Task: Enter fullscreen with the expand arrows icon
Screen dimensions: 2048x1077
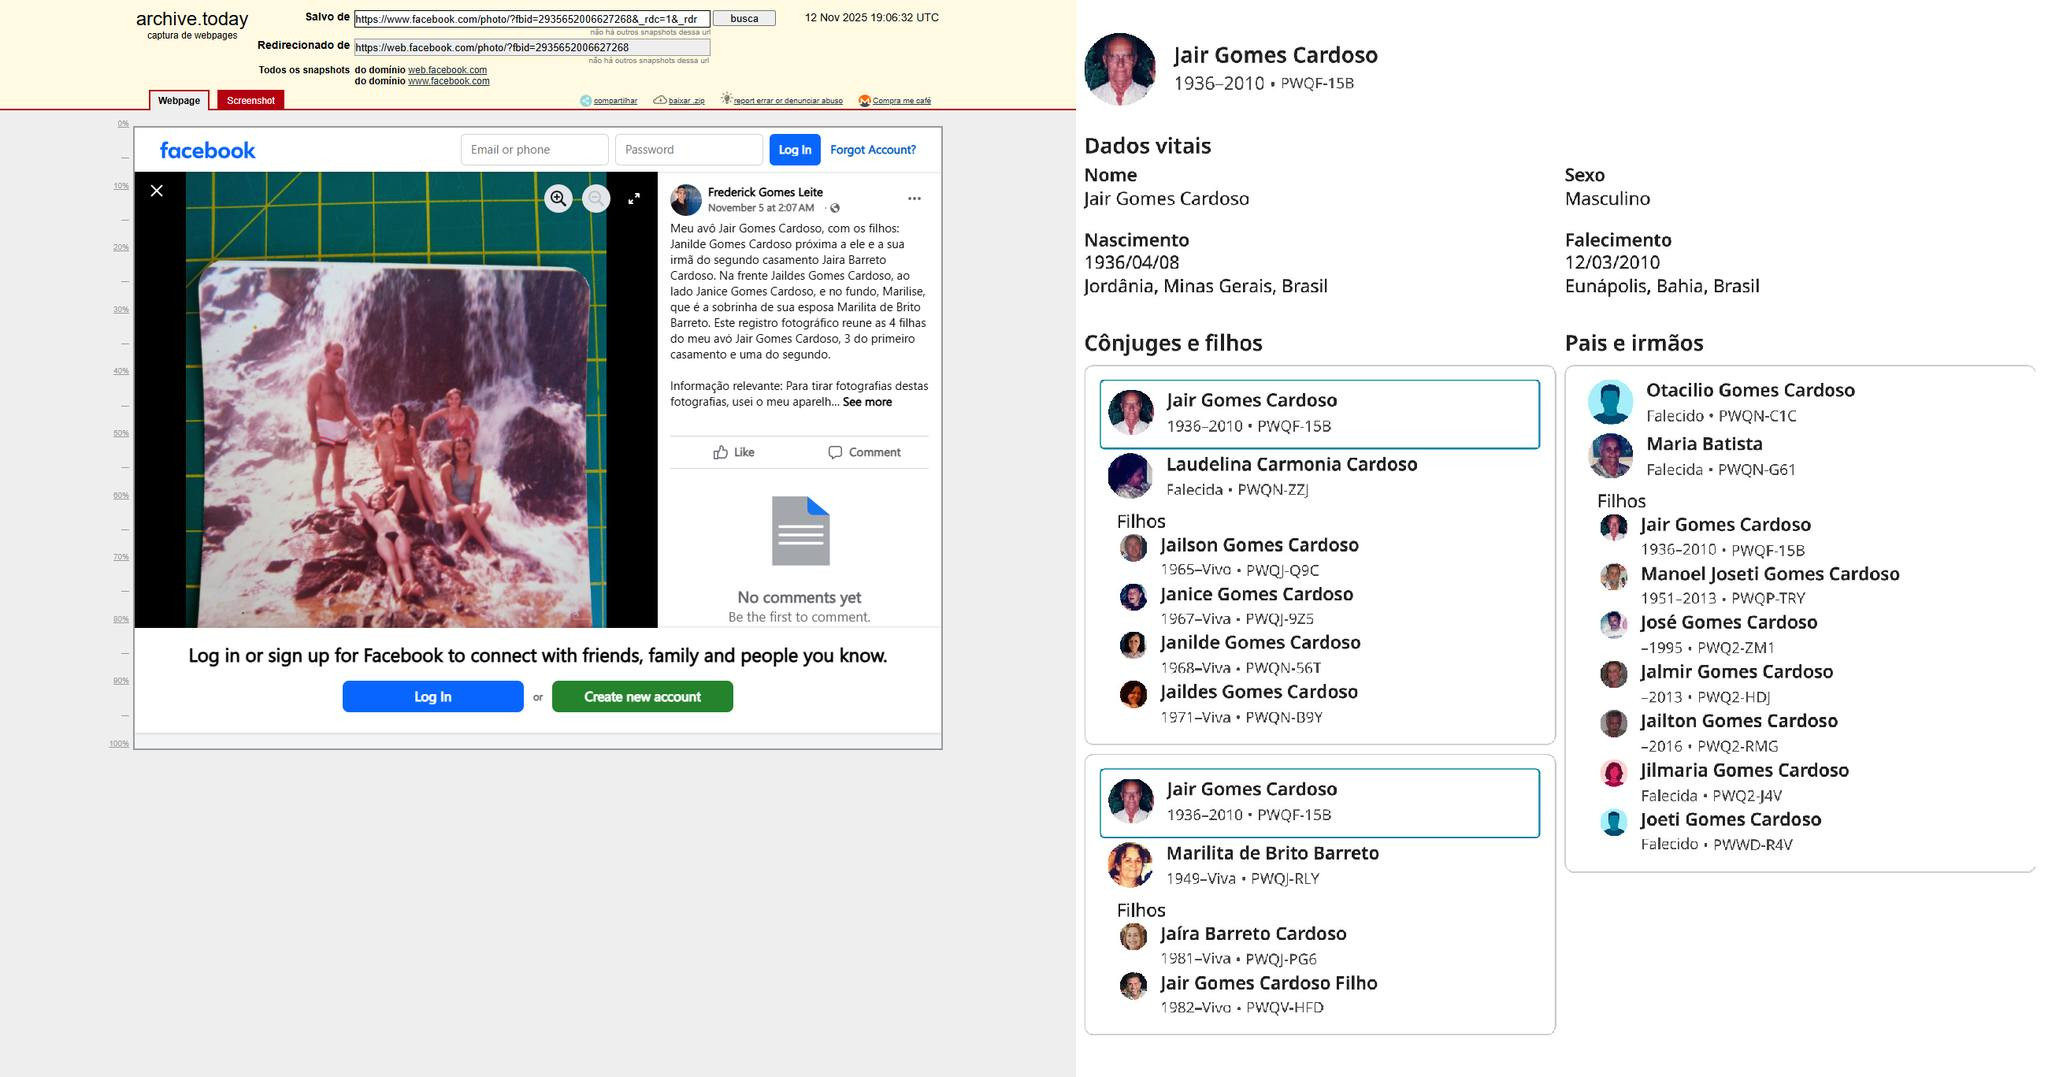Action: [x=634, y=199]
